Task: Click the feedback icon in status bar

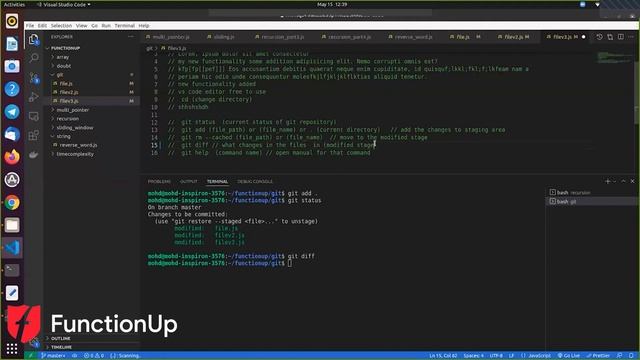Action: (x=620, y=356)
